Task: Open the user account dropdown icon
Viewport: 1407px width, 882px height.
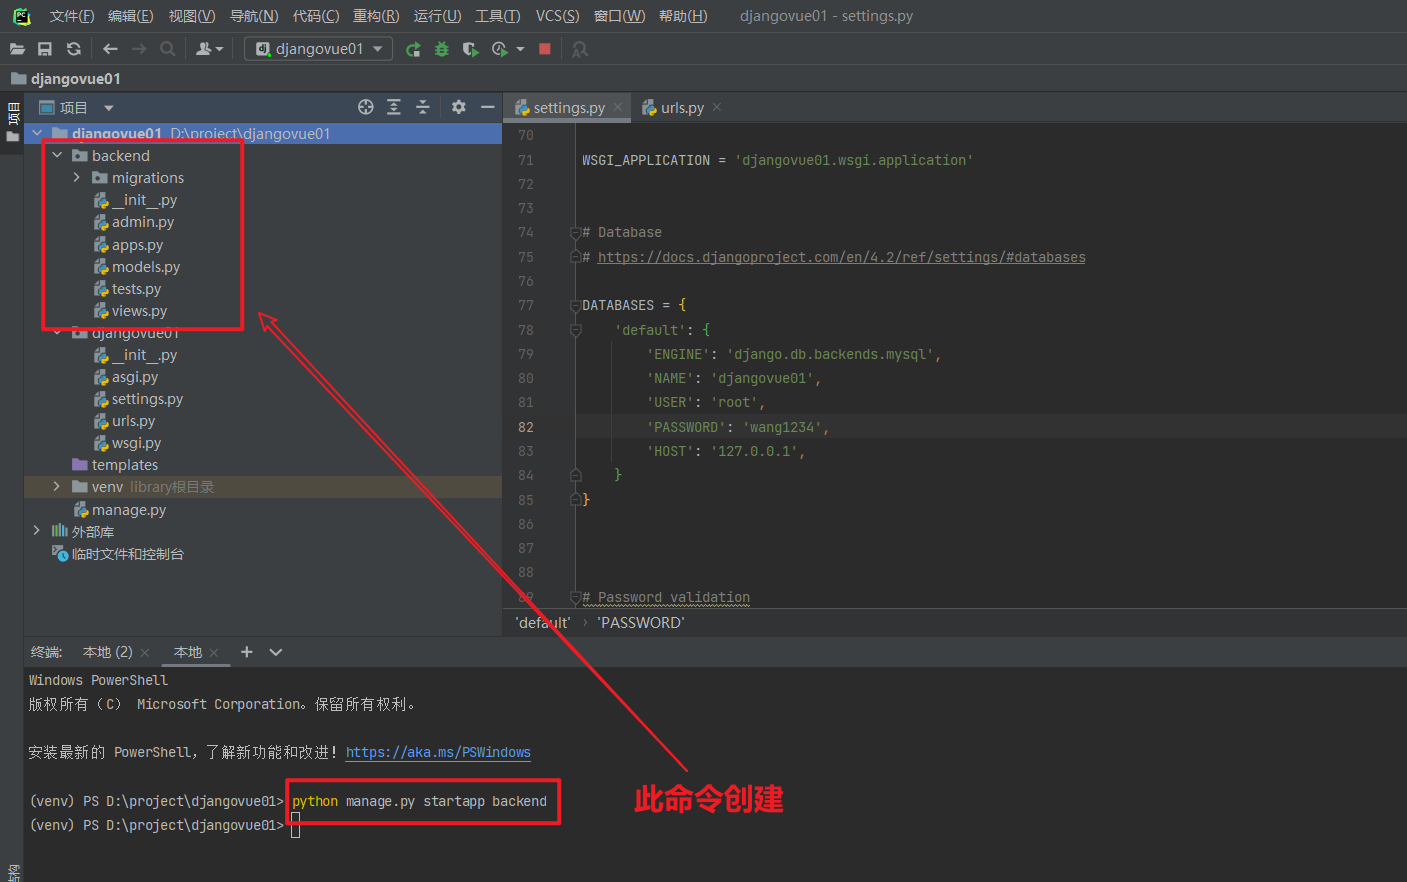Action: pyautogui.click(x=209, y=49)
